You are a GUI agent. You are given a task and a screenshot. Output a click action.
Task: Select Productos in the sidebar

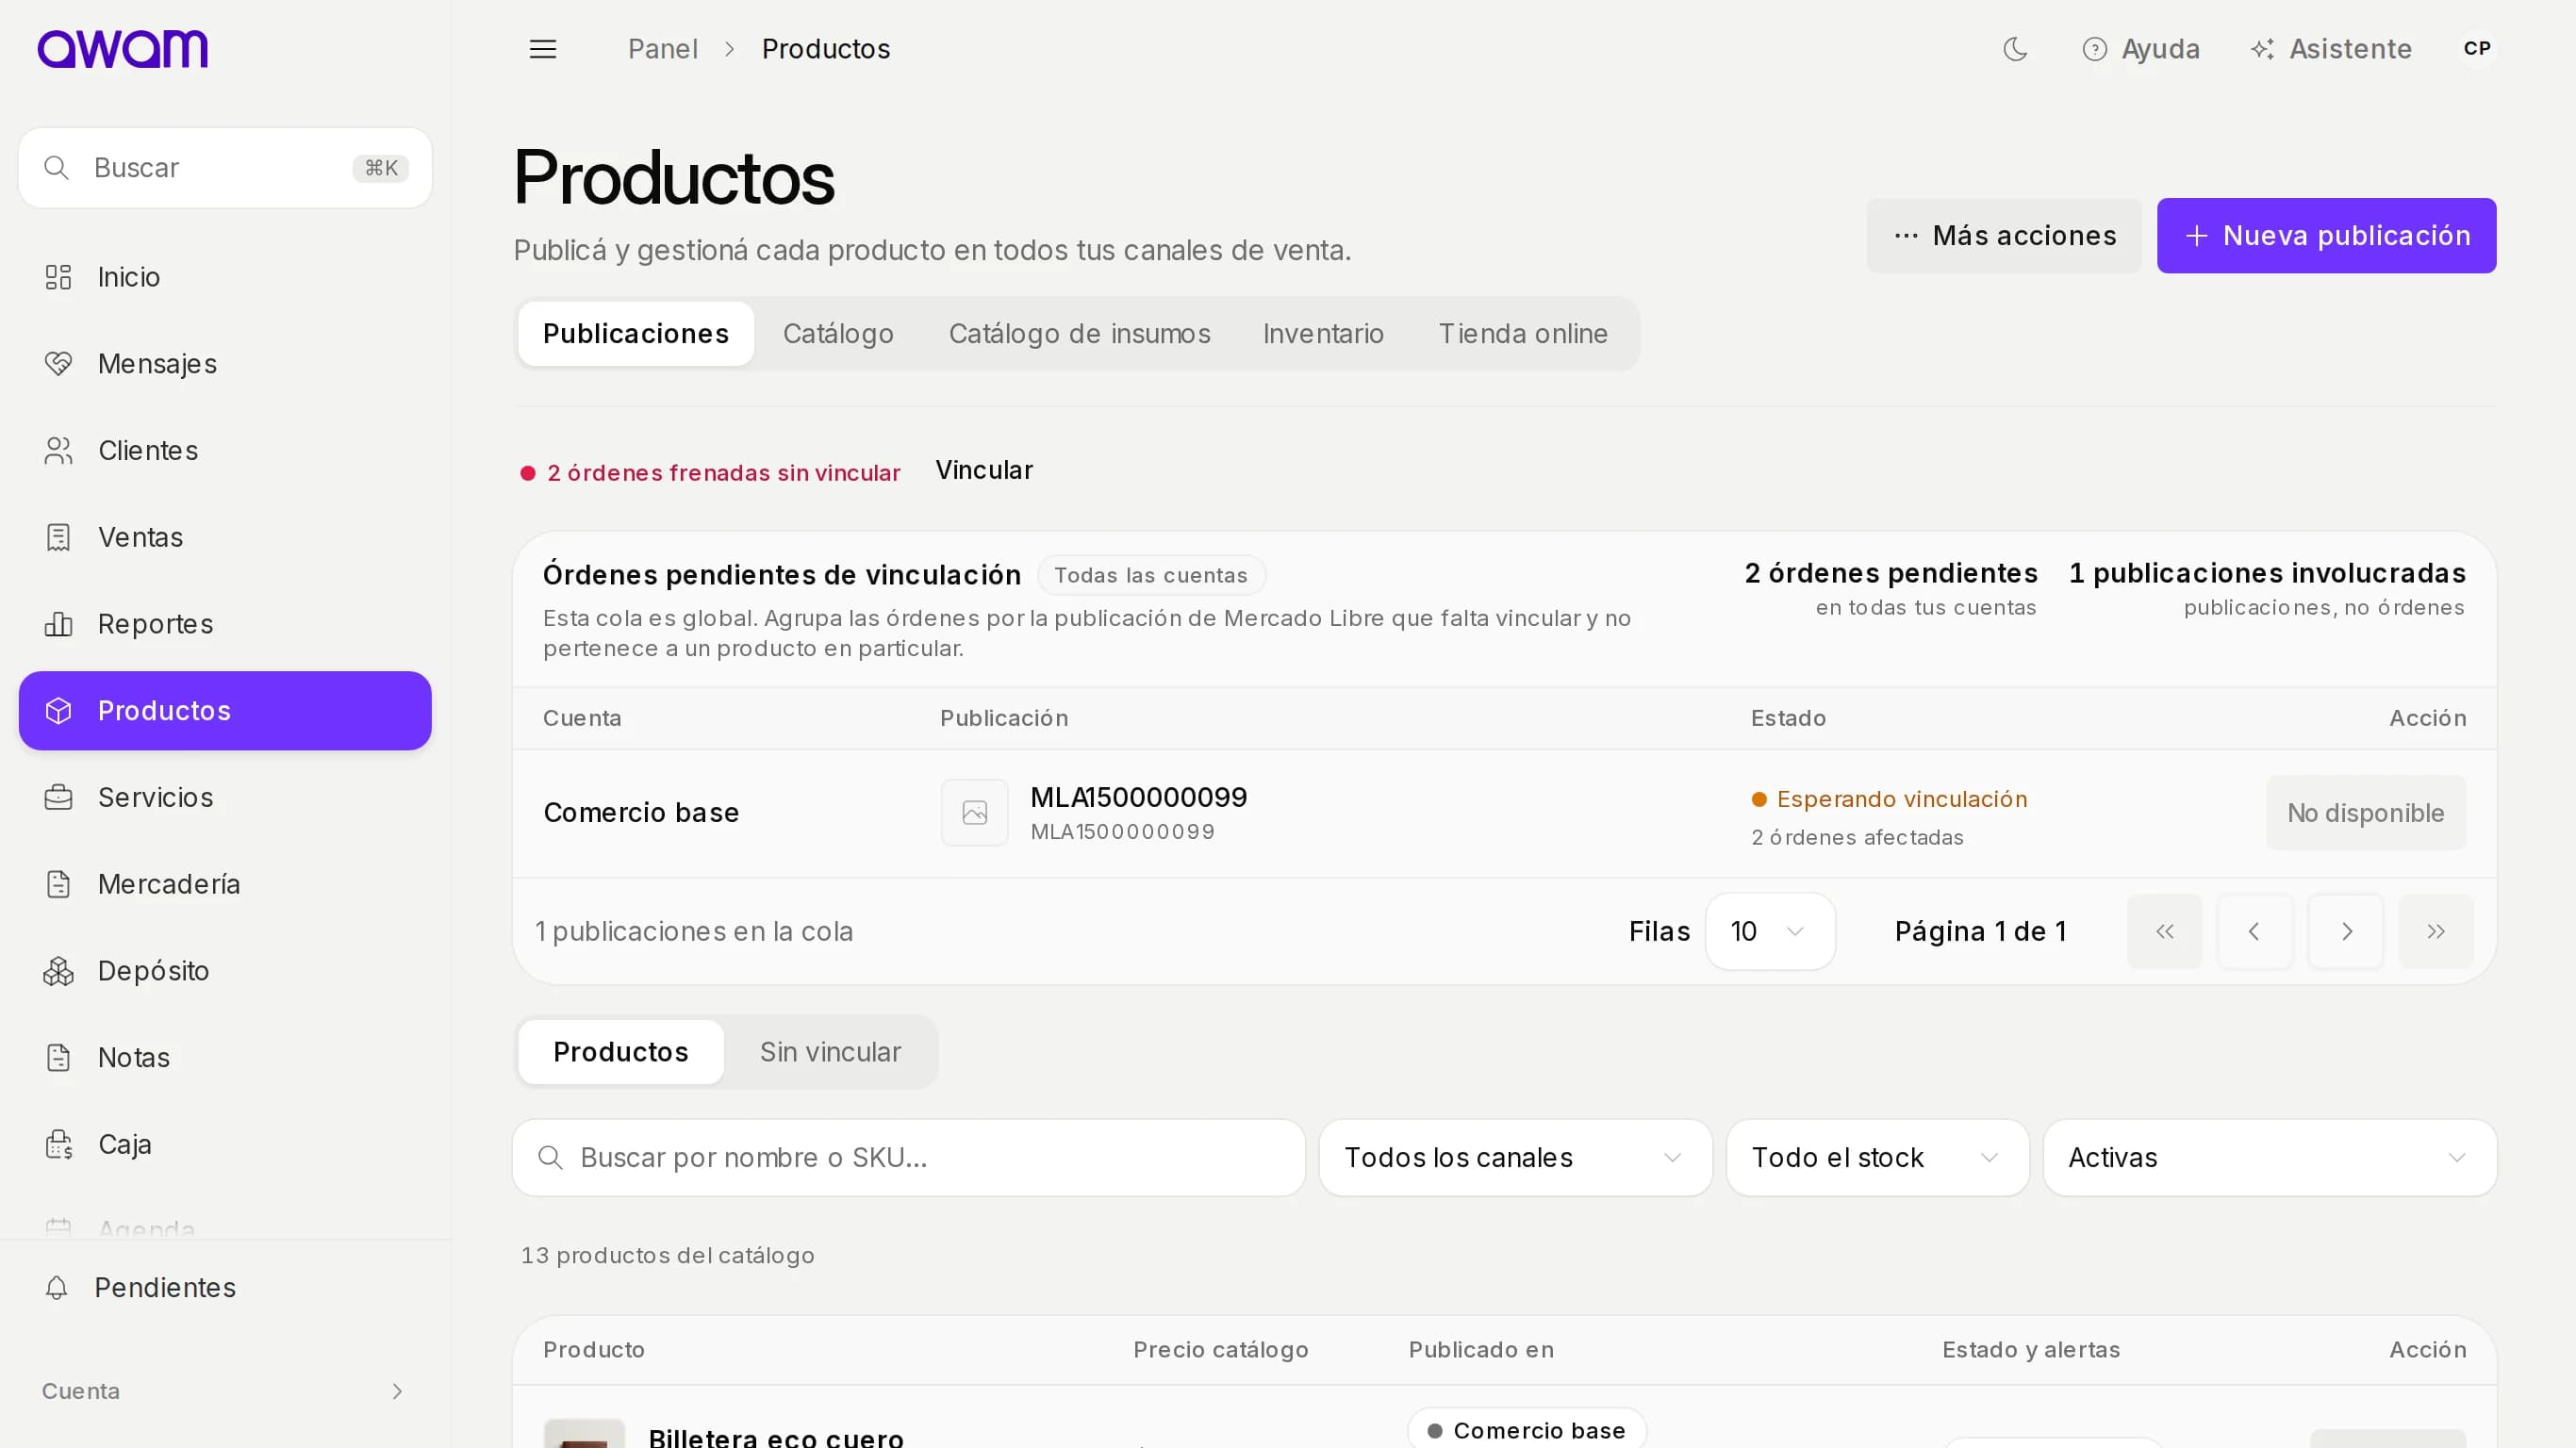click(x=225, y=711)
